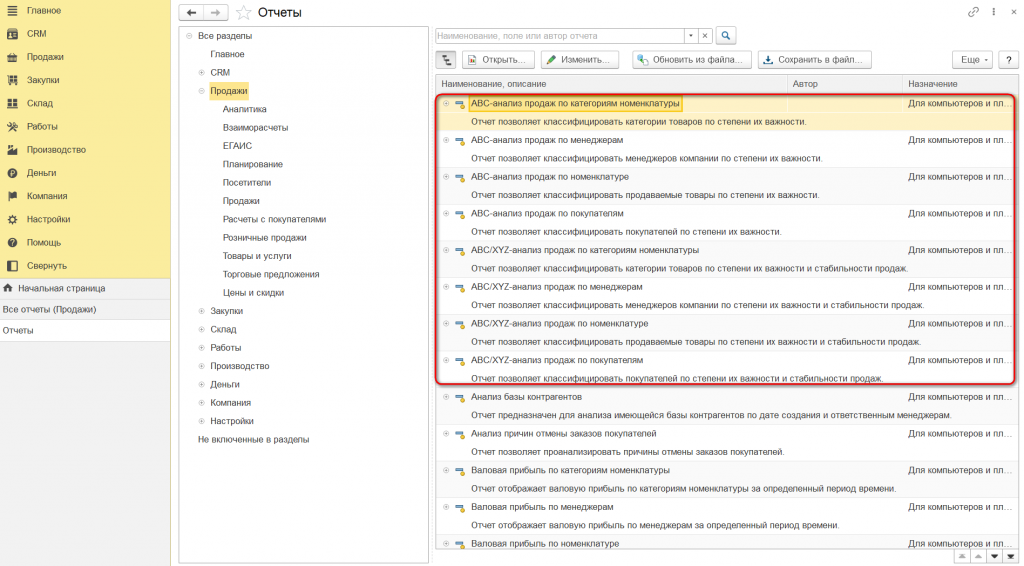1024x566 pixels.
Task: Open the Продажи sidebar menu section
Action: coord(45,57)
